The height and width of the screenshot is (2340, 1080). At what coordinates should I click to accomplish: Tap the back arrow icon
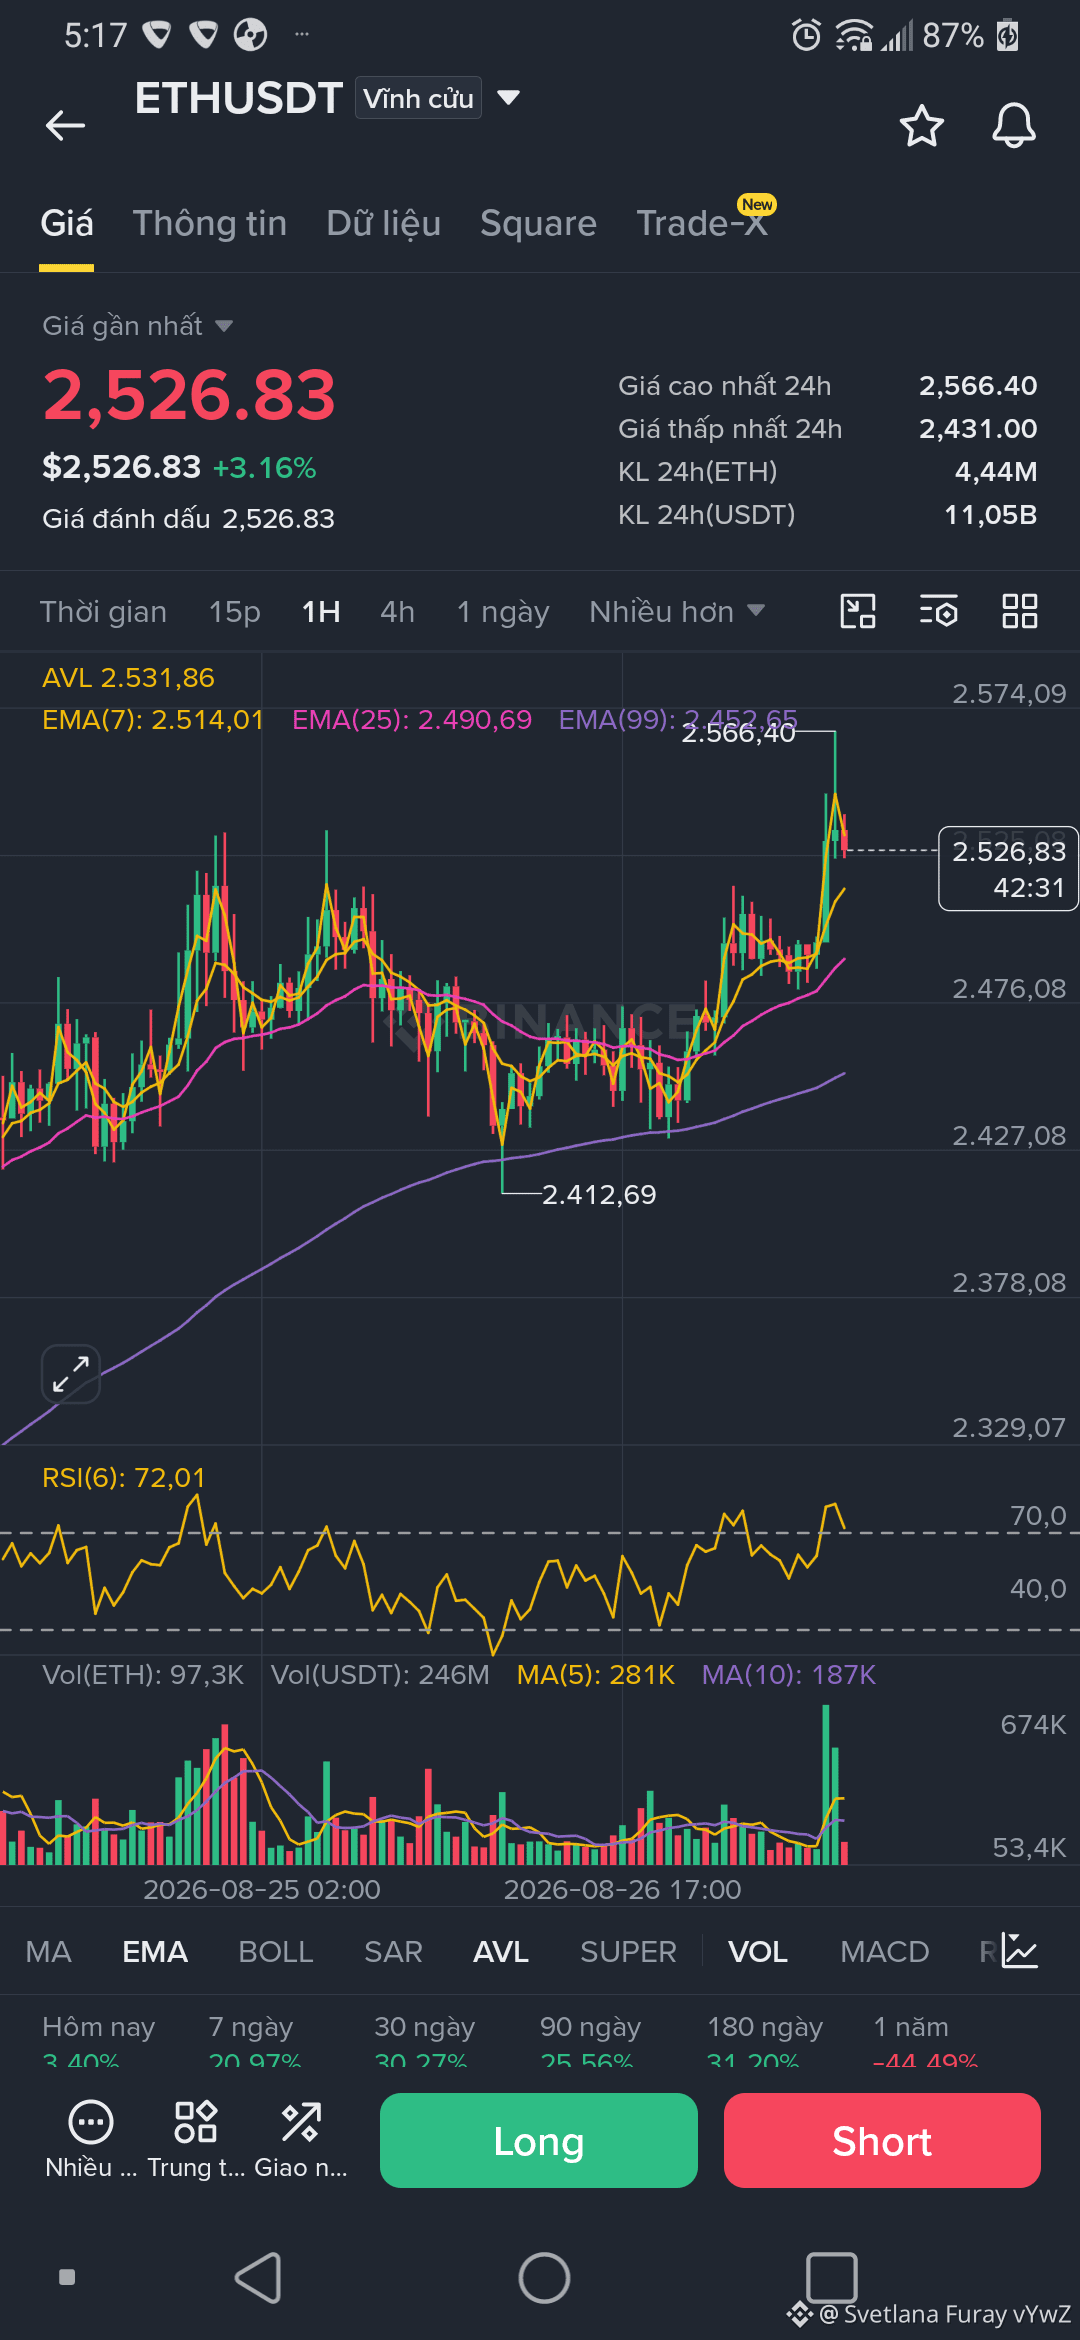[x=66, y=125]
